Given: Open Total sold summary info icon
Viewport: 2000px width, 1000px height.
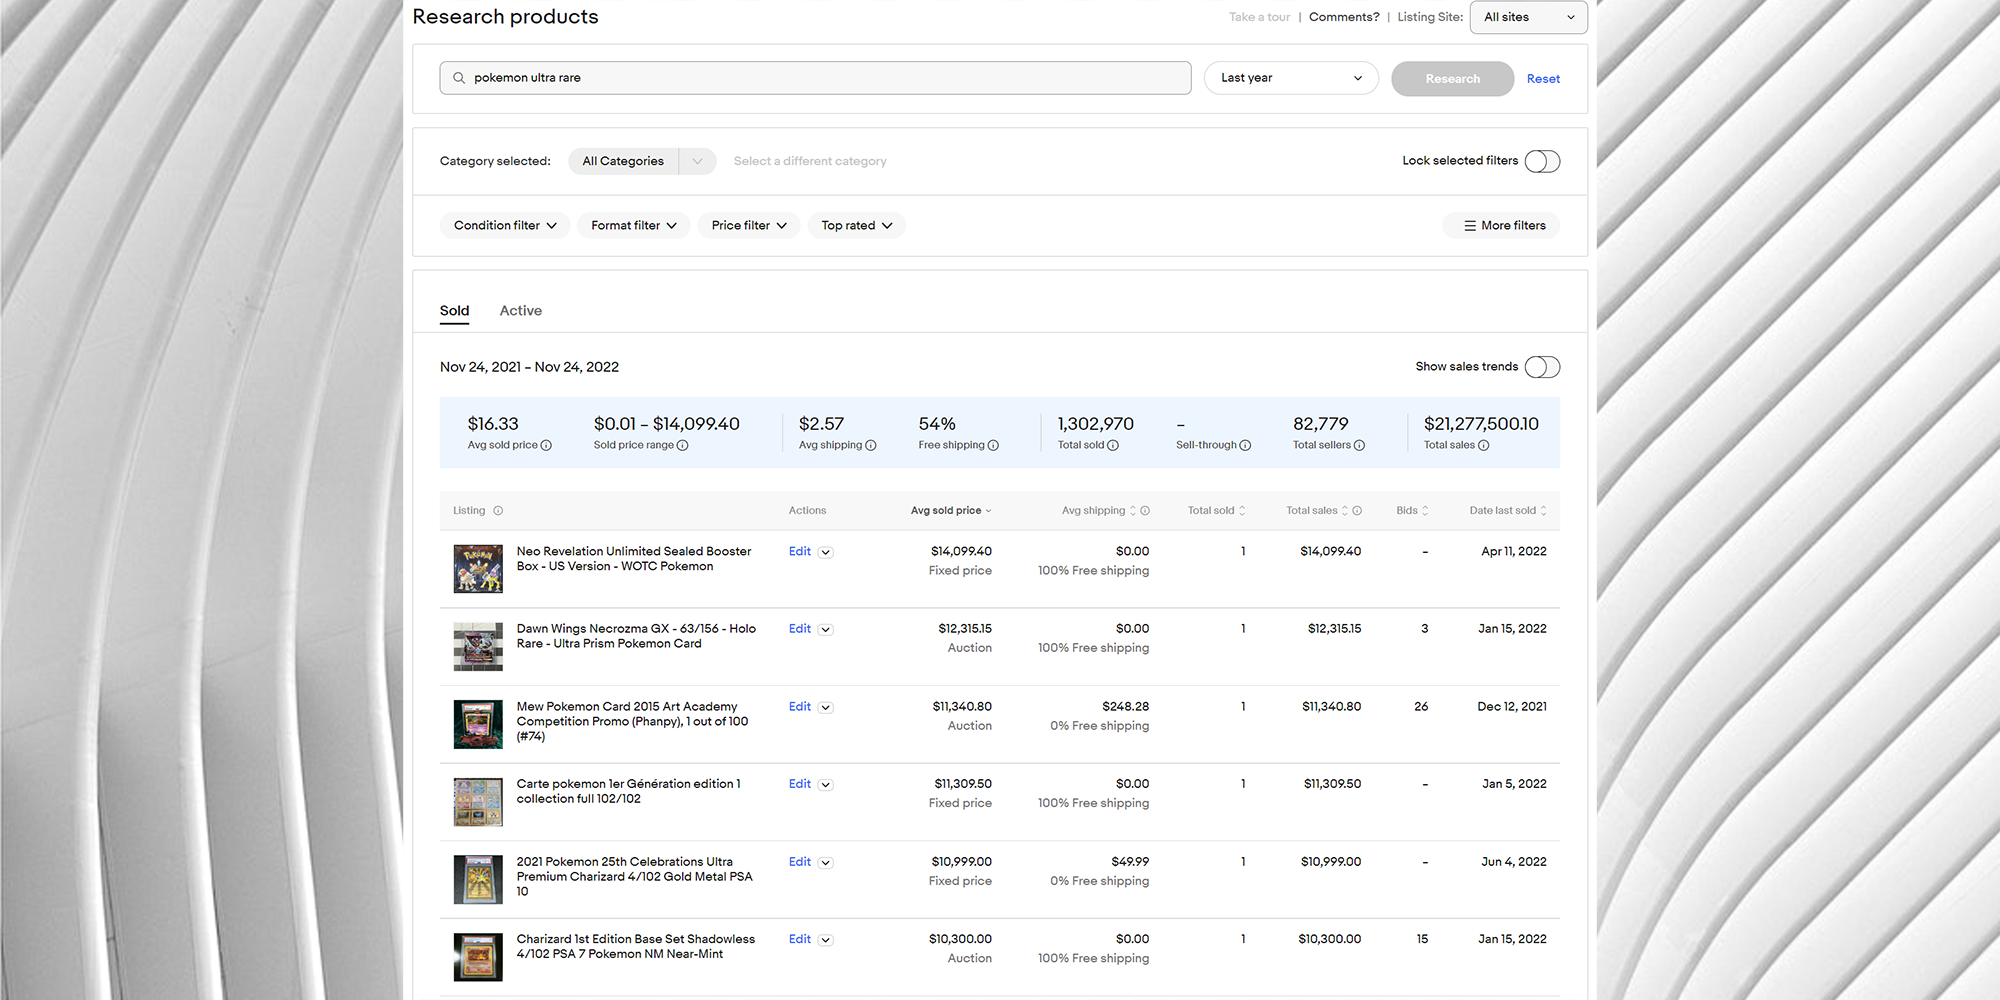Looking at the screenshot, I should 1113,446.
